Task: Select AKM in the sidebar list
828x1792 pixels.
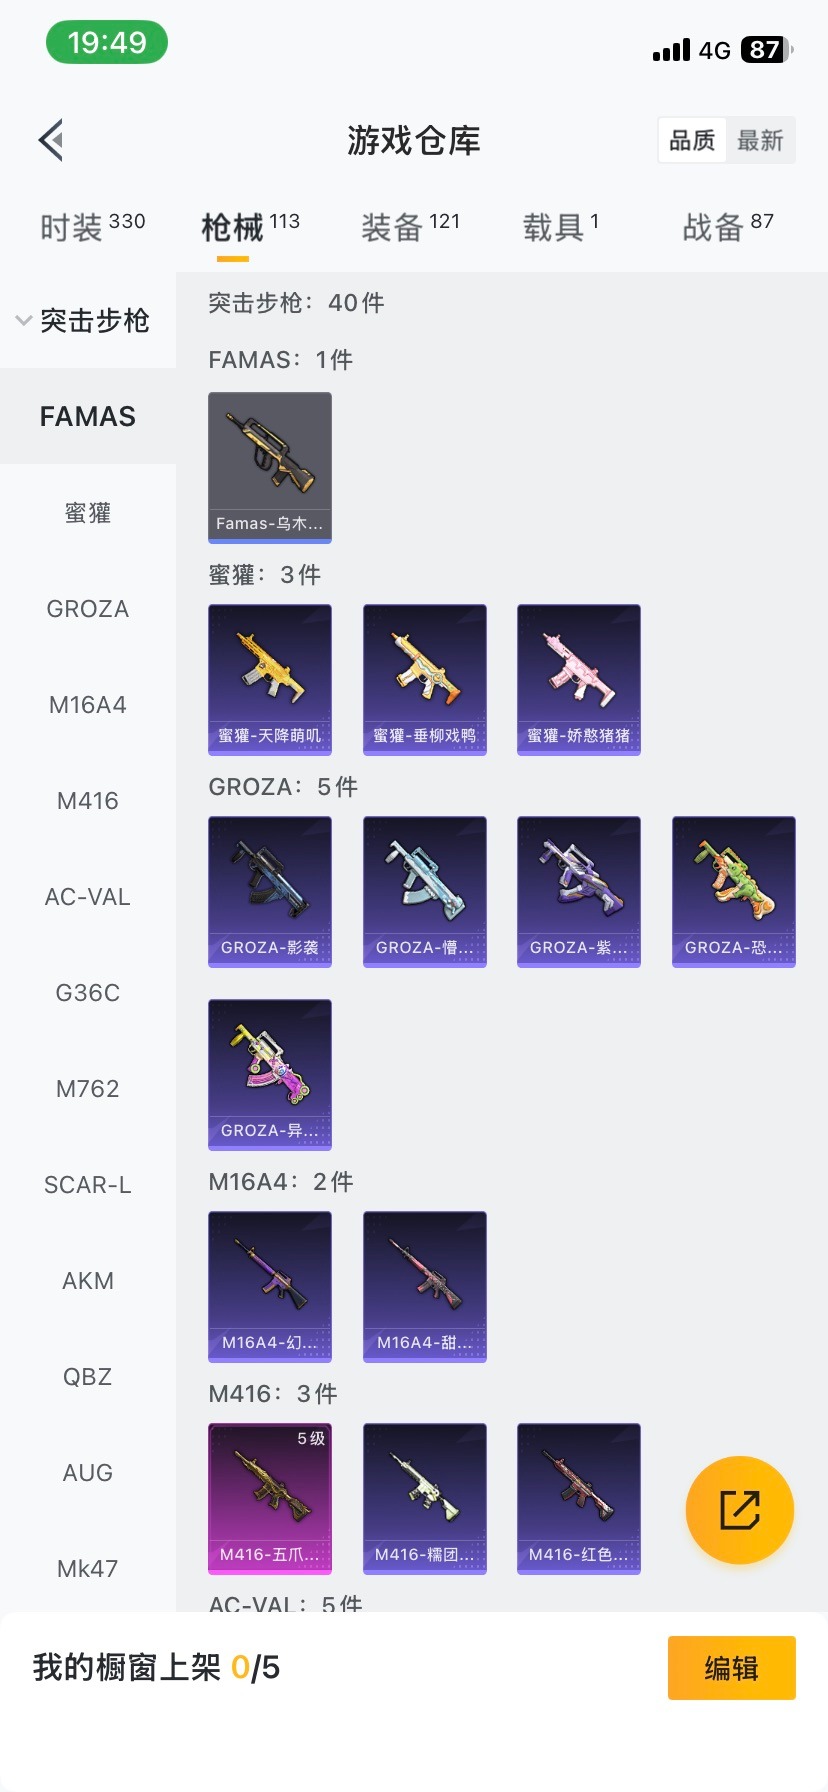Action: [88, 1281]
